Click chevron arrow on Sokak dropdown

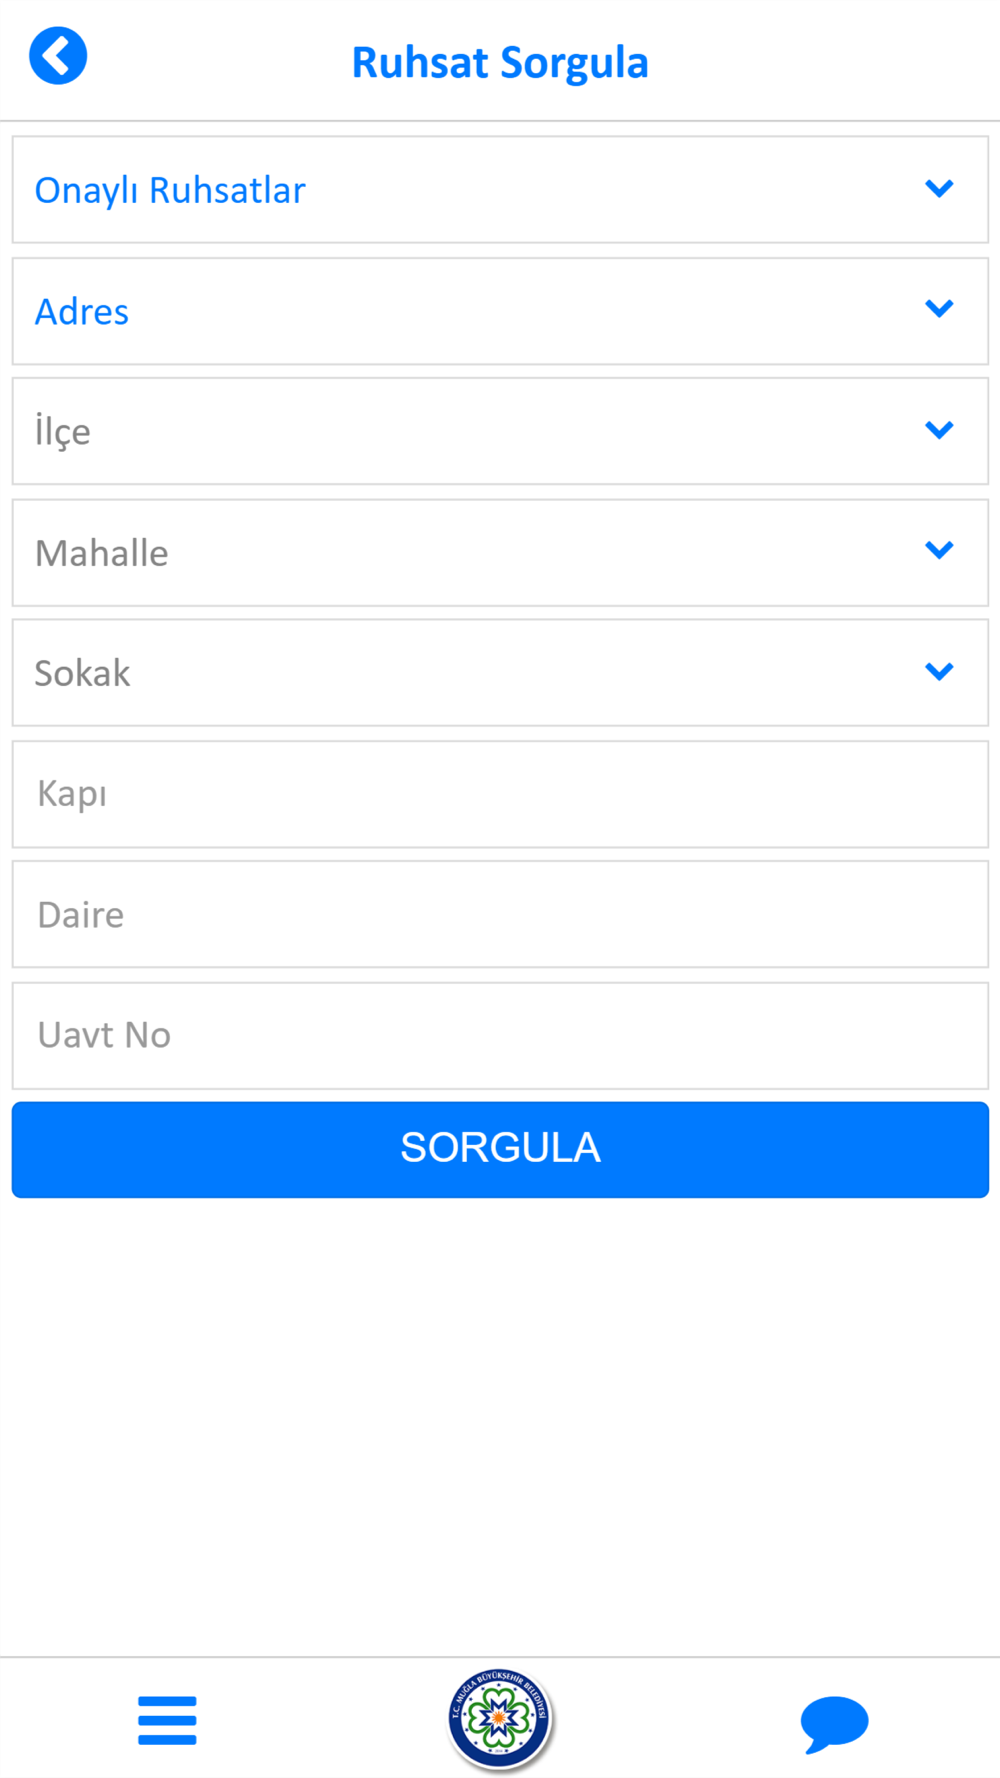click(939, 671)
